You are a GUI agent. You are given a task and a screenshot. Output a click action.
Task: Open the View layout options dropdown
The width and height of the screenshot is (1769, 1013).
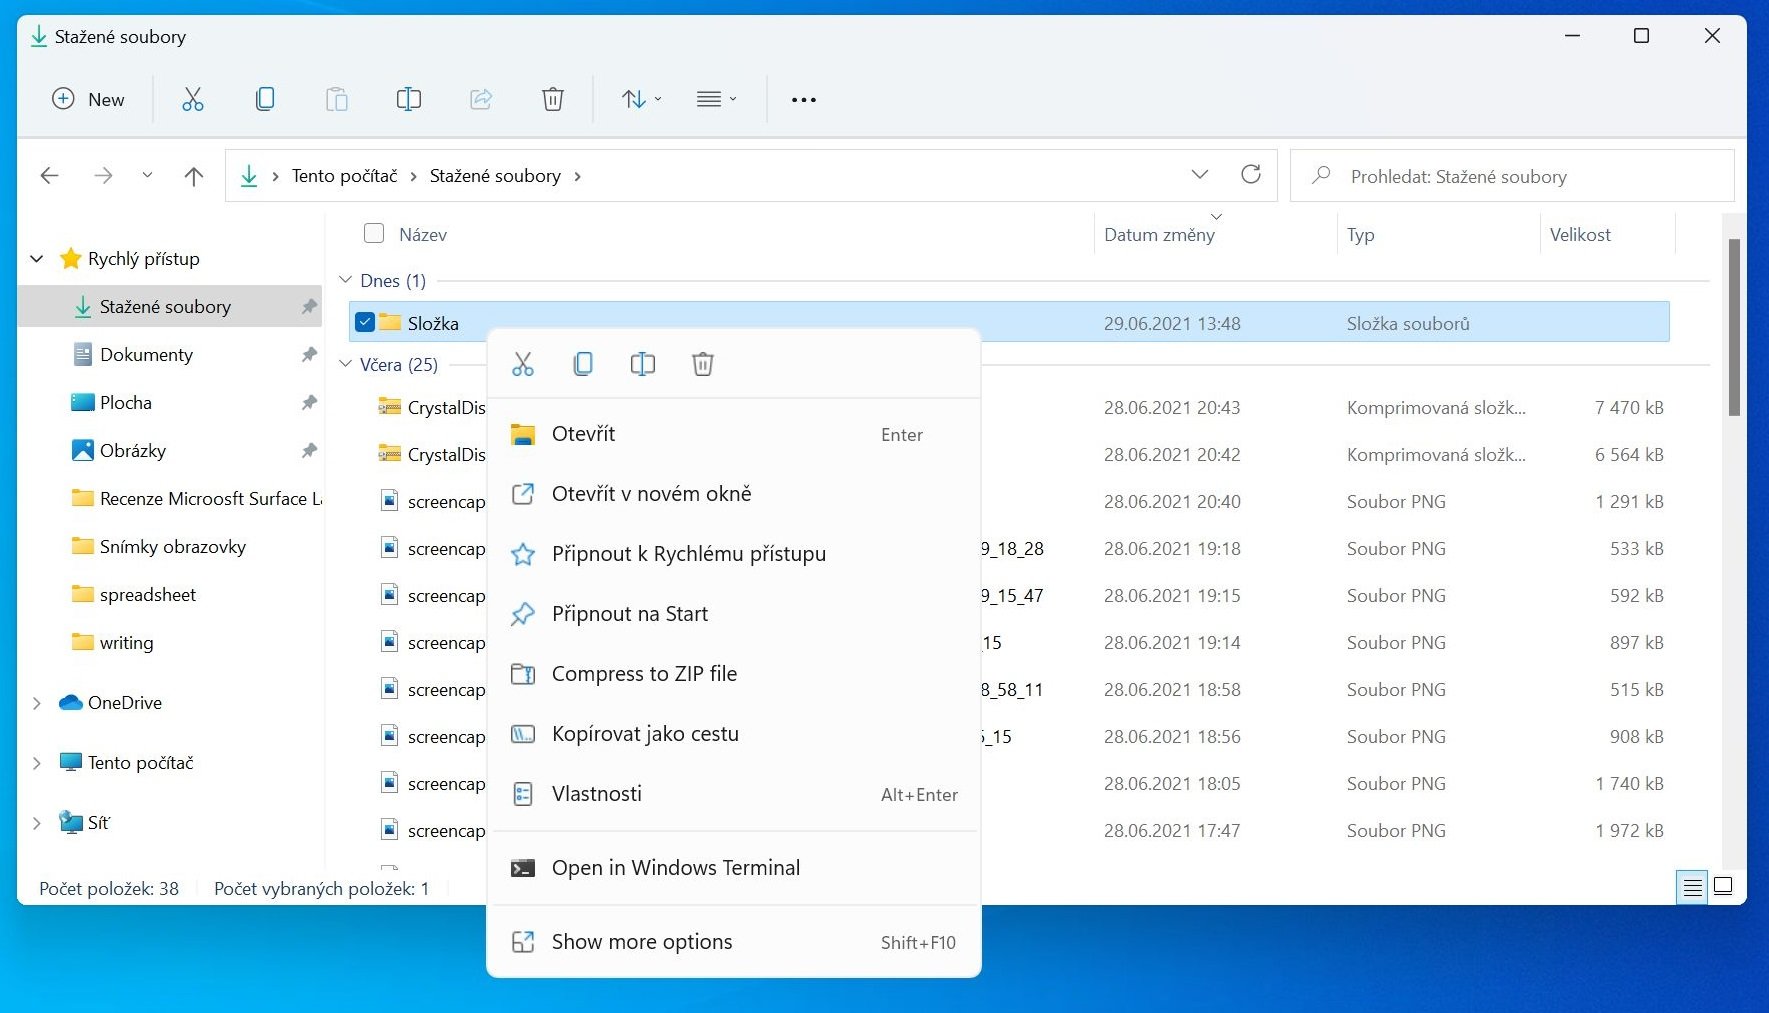pyautogui.click(x=717, y=99)
